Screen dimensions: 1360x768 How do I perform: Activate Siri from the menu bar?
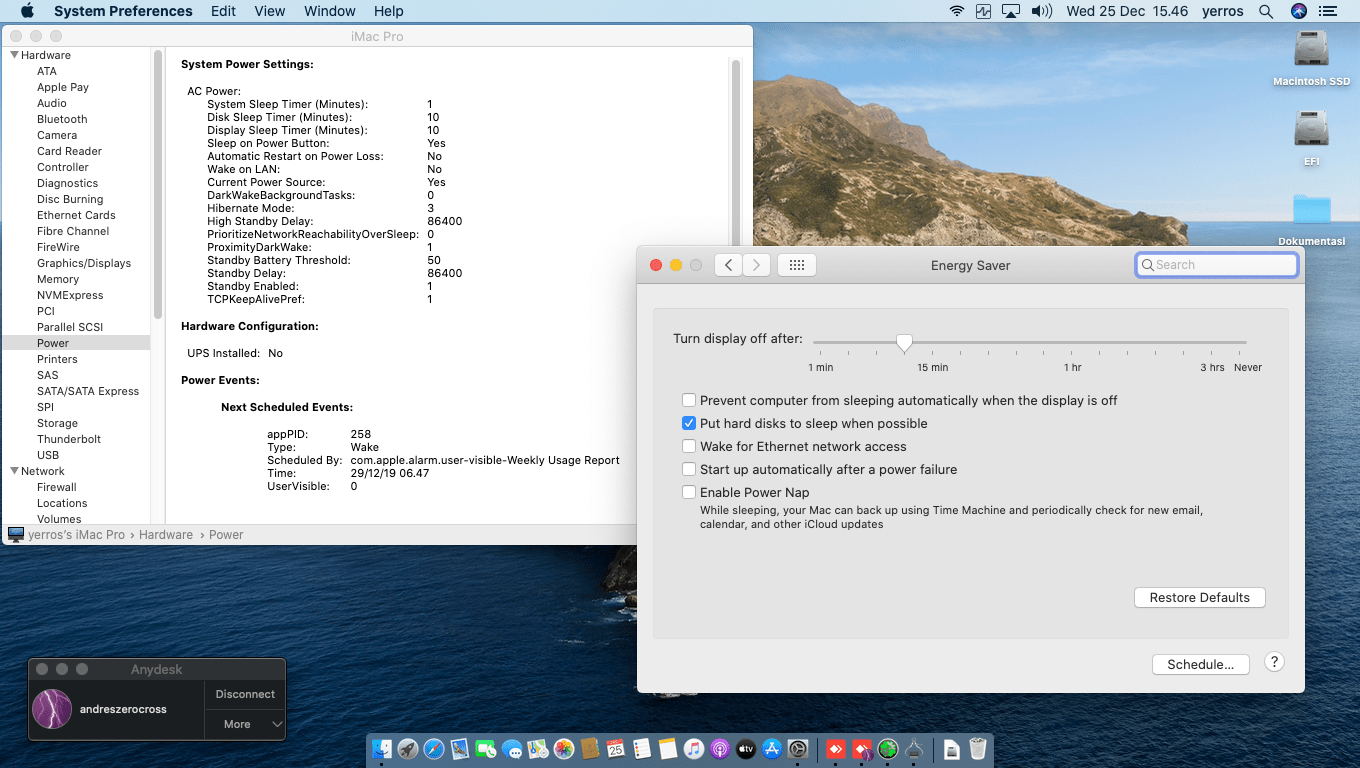[x=1299, y=11]
